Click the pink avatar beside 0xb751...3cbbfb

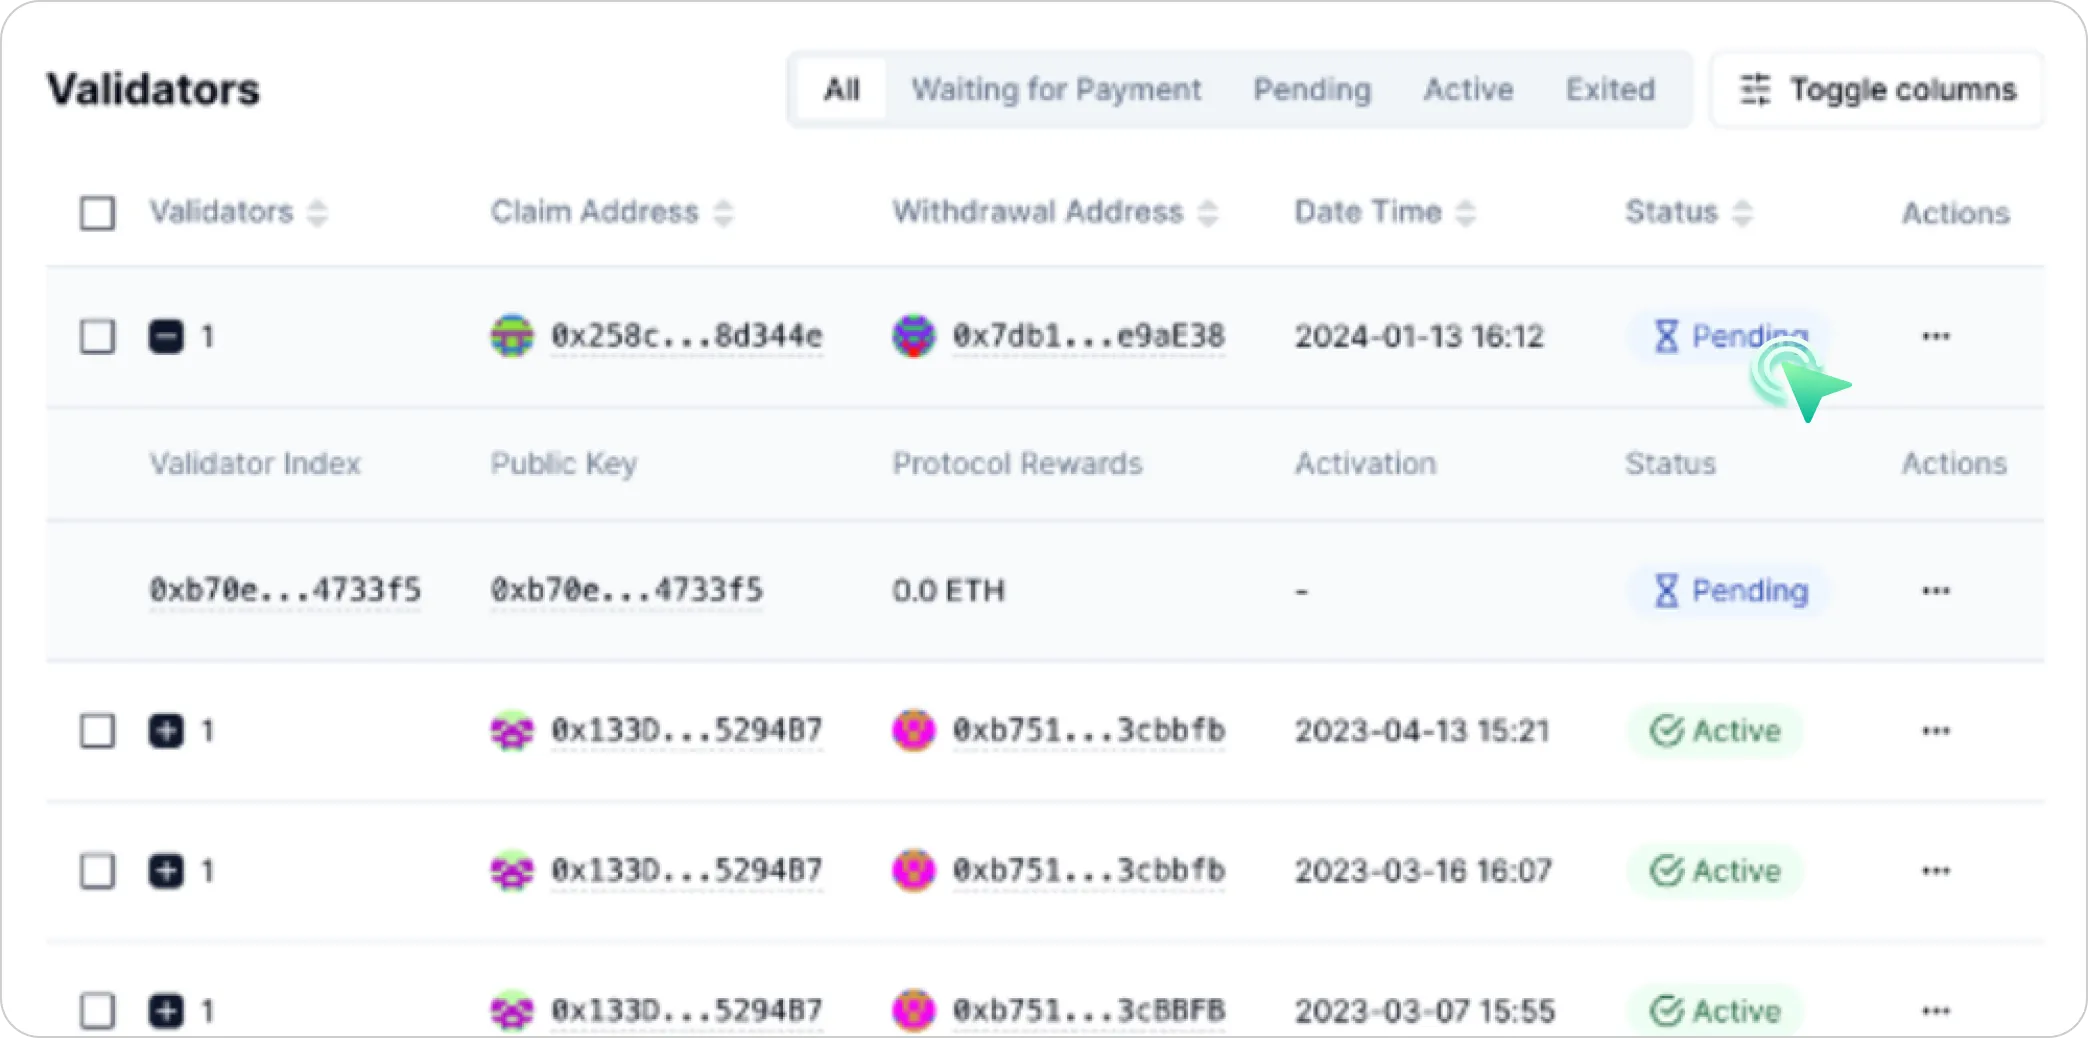(x=913, y=731)
